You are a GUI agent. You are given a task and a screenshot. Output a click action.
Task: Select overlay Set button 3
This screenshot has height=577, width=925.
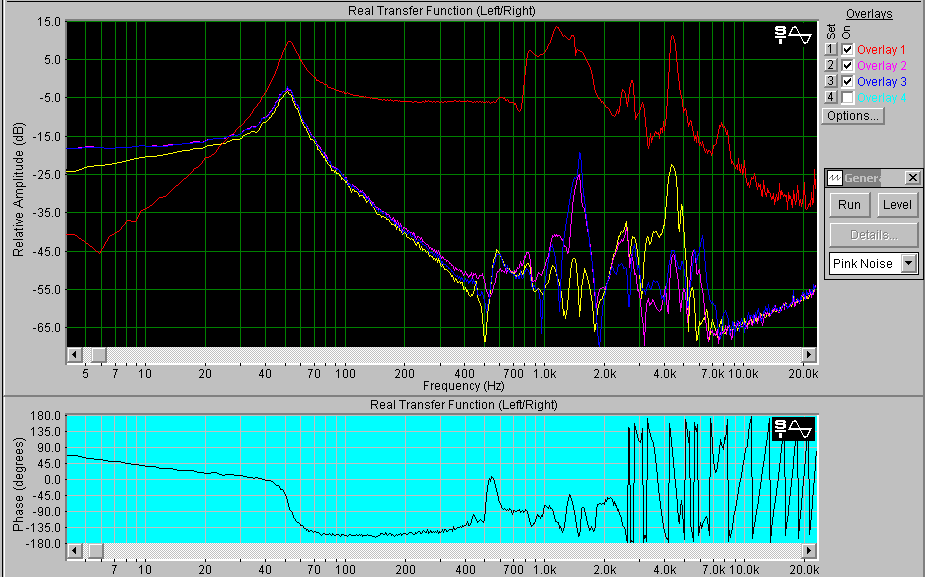(831, 81)
